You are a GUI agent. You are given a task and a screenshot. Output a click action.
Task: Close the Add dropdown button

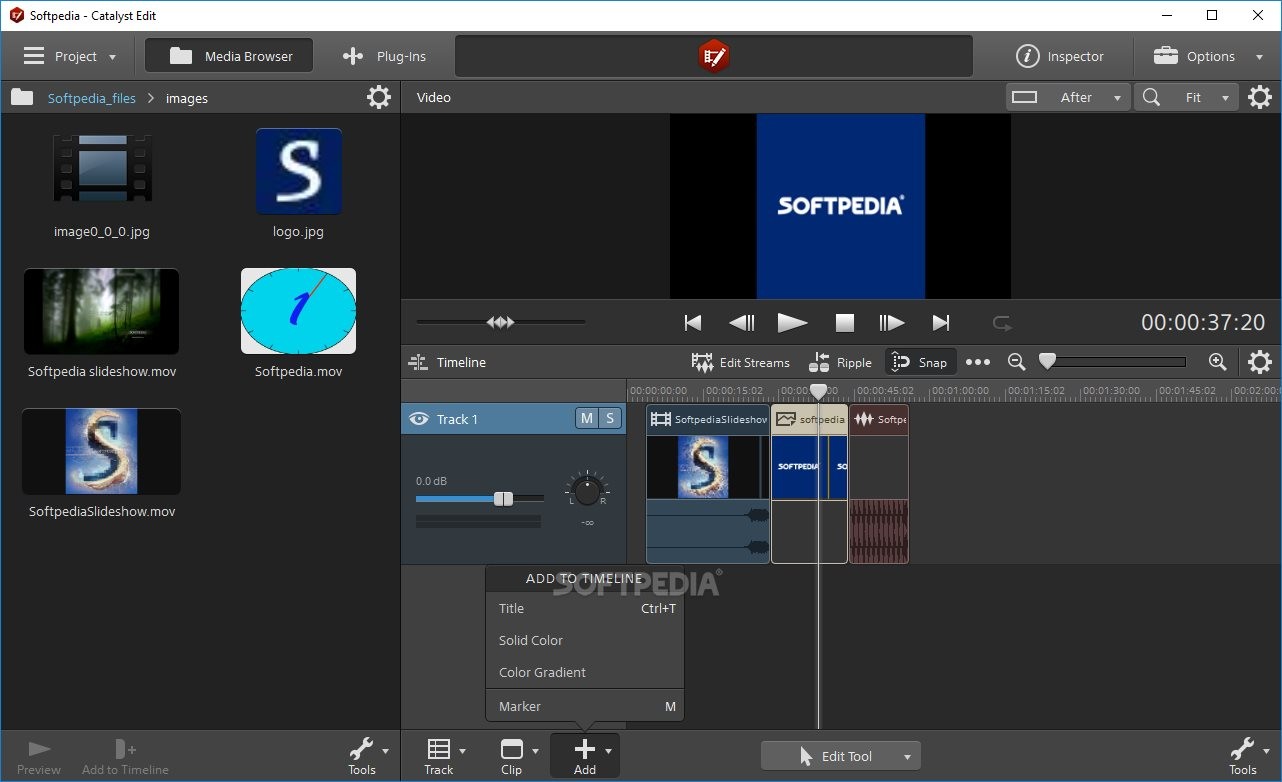click(x=585, y=756)
